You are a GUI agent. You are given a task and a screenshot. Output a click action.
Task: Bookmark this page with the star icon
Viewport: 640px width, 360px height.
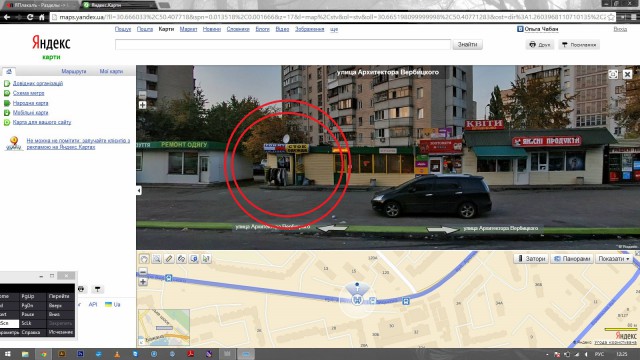coord(611,17)
